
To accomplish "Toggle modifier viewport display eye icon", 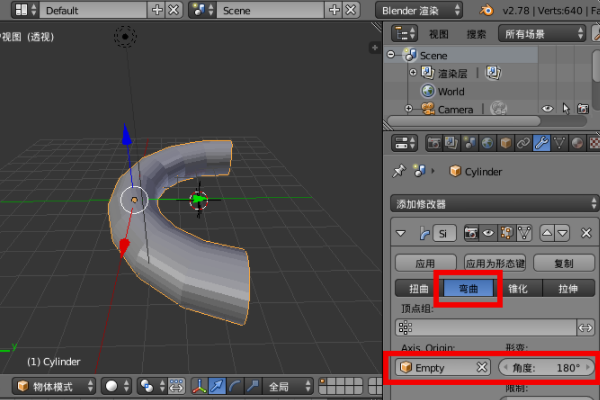I will pos(489,233).
